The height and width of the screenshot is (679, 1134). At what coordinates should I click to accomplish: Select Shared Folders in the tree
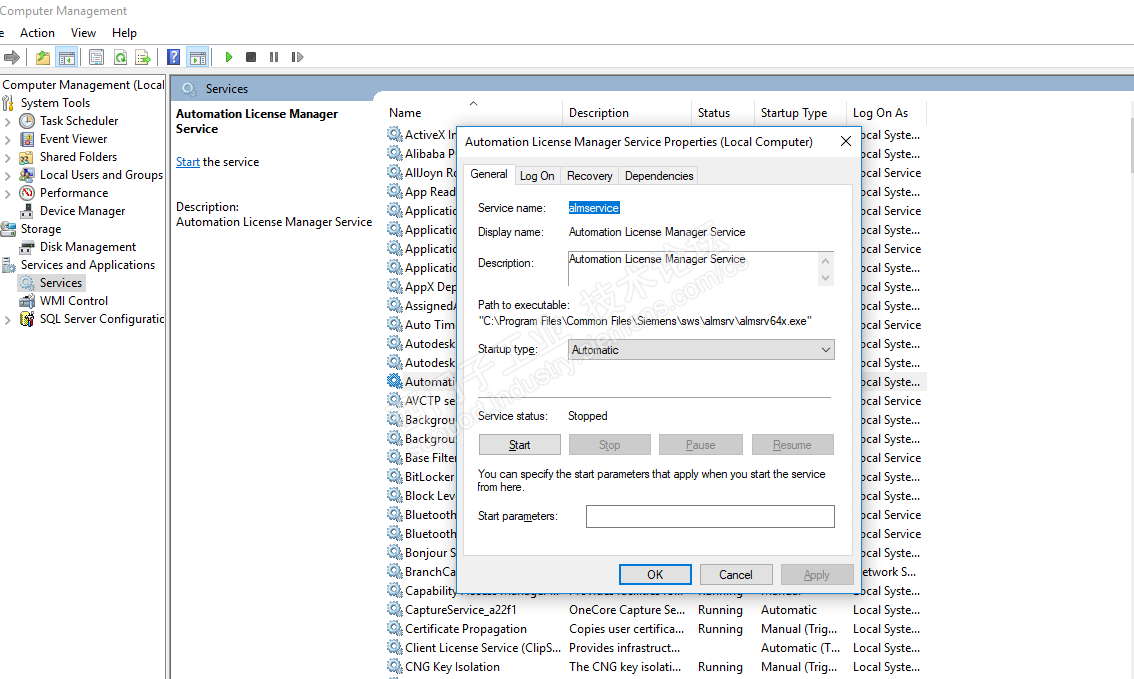tap(78, 157)
